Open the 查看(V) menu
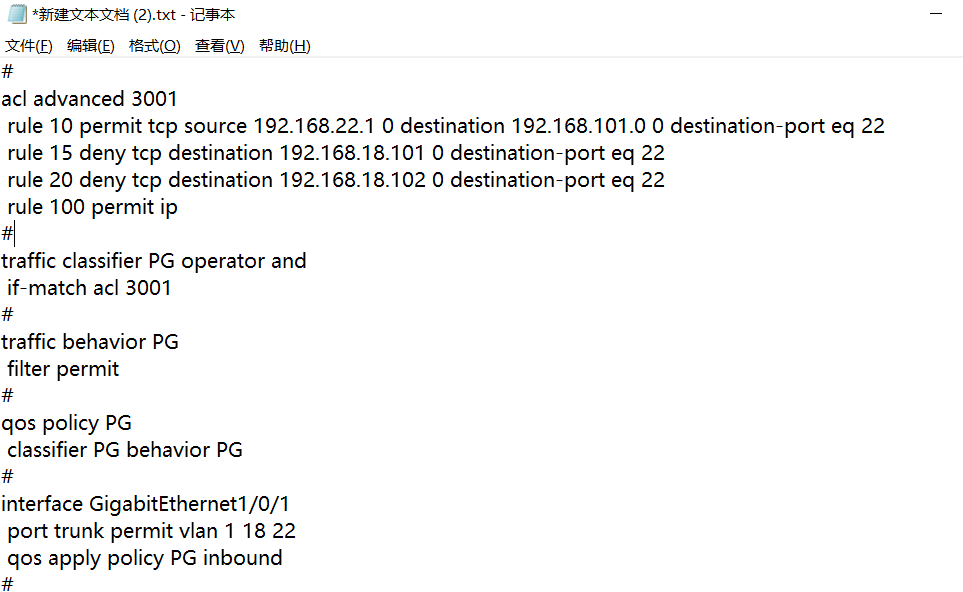 pyautogui.click(x=219, y=46)
